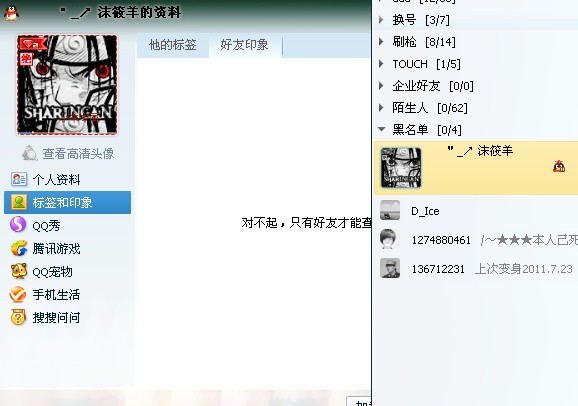This screenshot has height=406, width=578.
Task: Click the QQ penguin icon in title bar
Action: (12, 13)
